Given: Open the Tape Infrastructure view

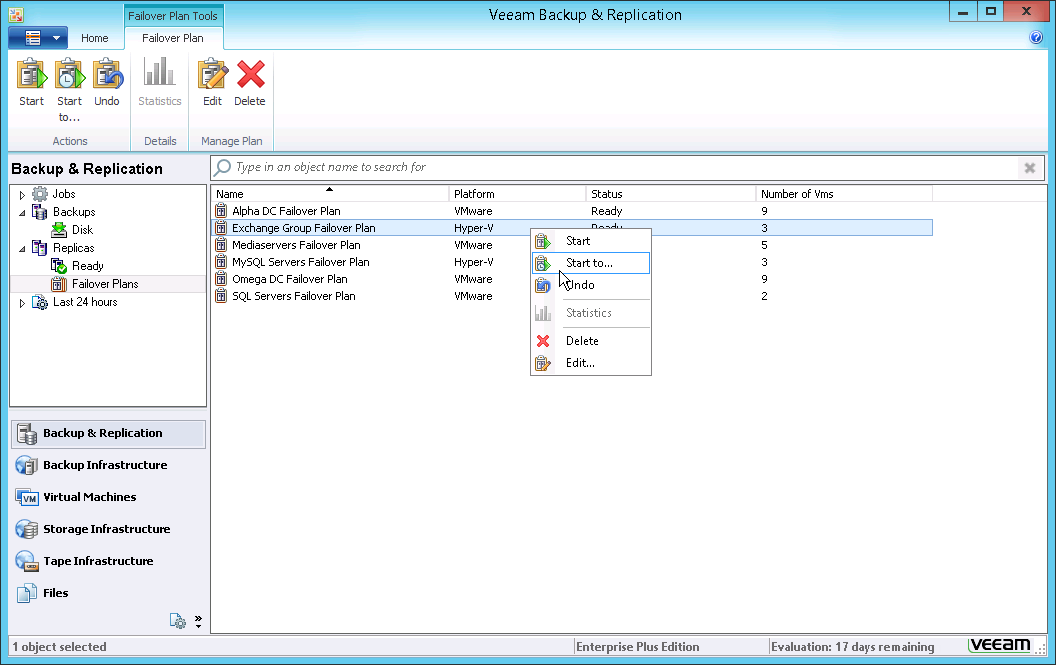Looking at the screenshot, I should point(108,561).
